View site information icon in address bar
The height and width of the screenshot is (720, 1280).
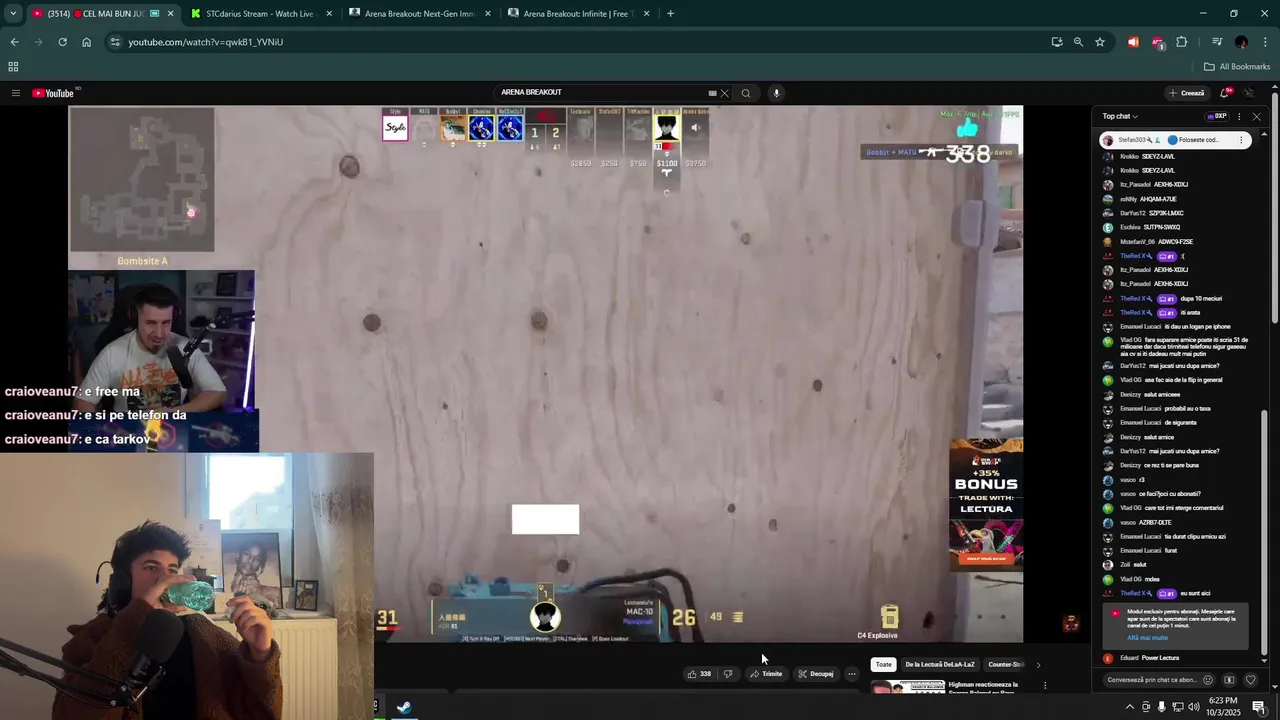(115, 42)
